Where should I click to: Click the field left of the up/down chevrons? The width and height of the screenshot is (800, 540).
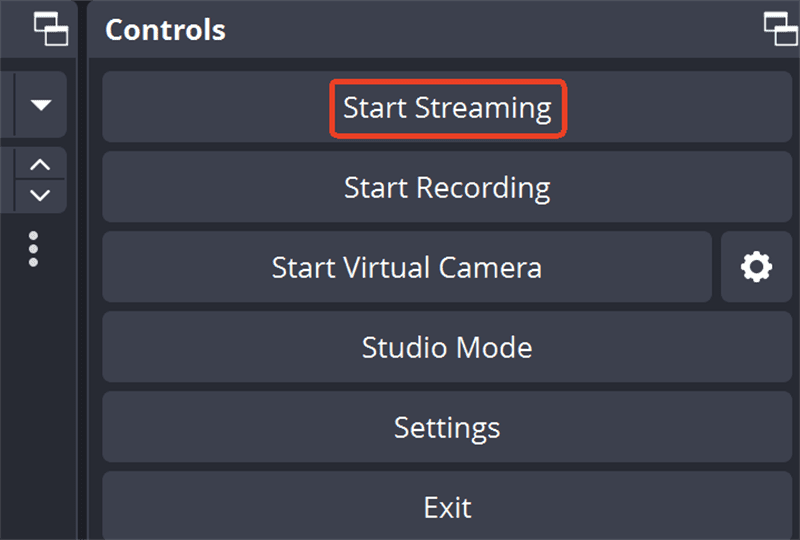[6, 180]
